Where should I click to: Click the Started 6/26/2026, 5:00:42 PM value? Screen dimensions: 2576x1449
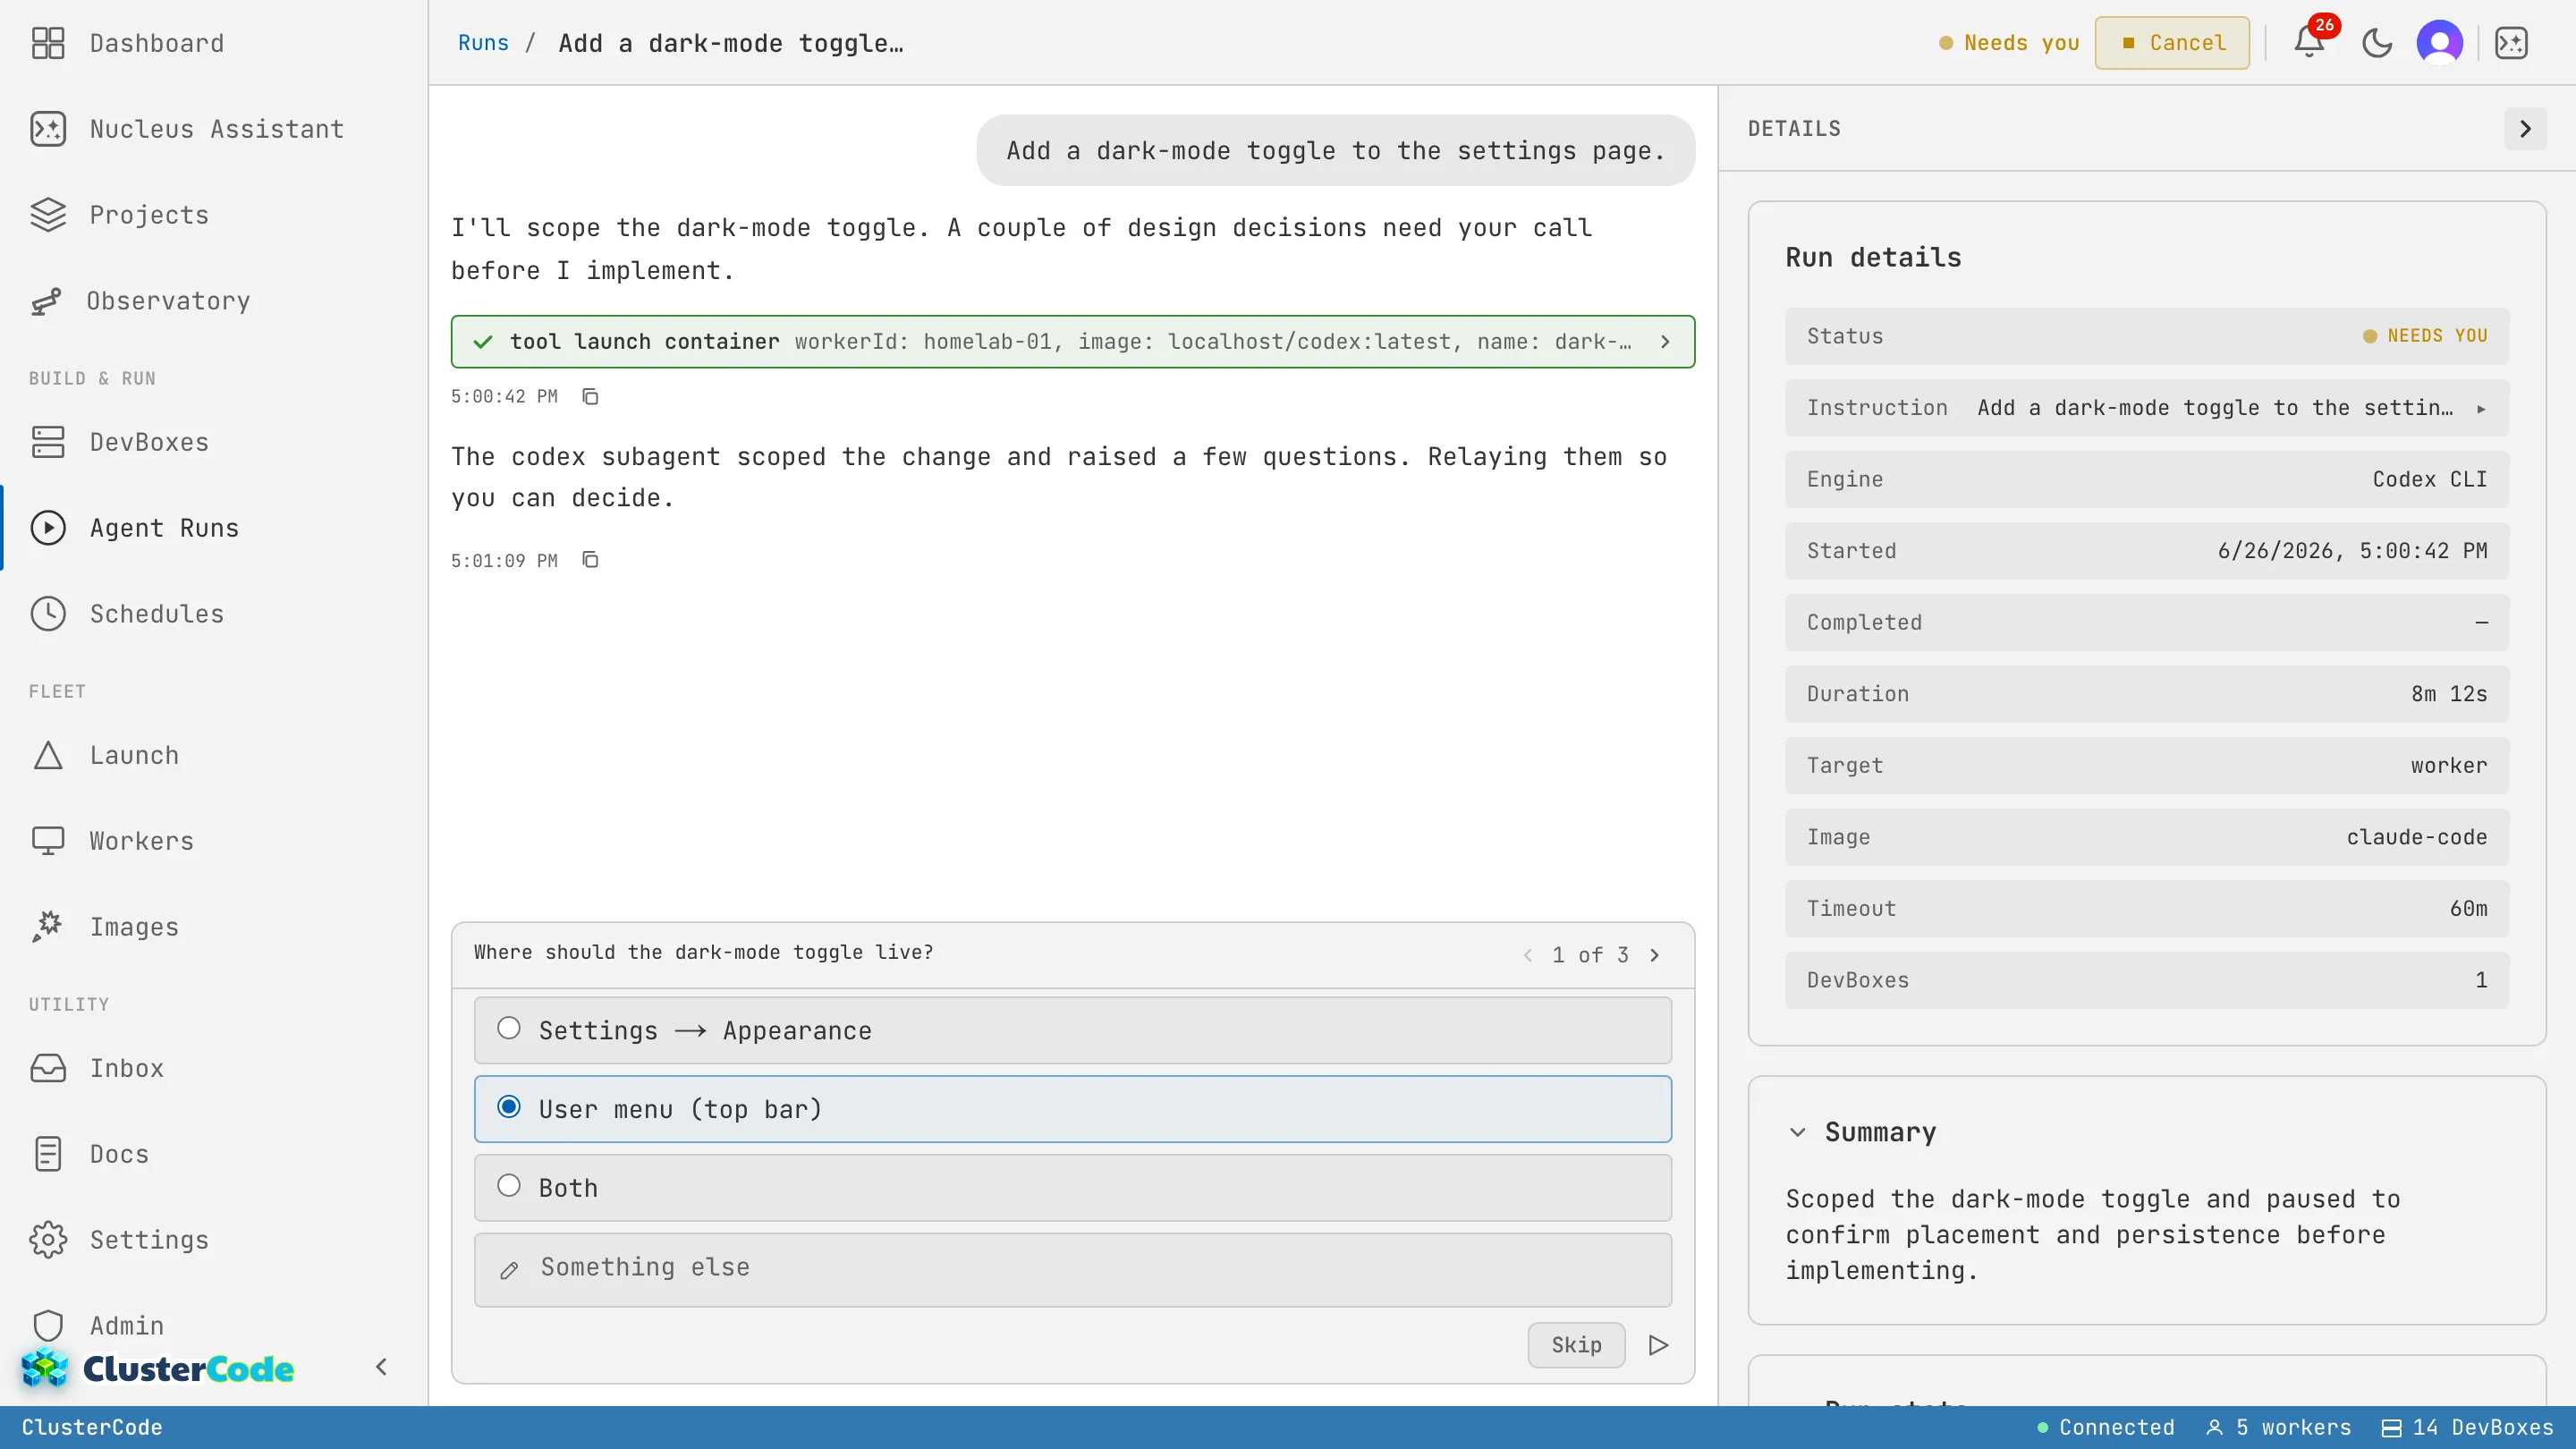tap(2352, 551)
